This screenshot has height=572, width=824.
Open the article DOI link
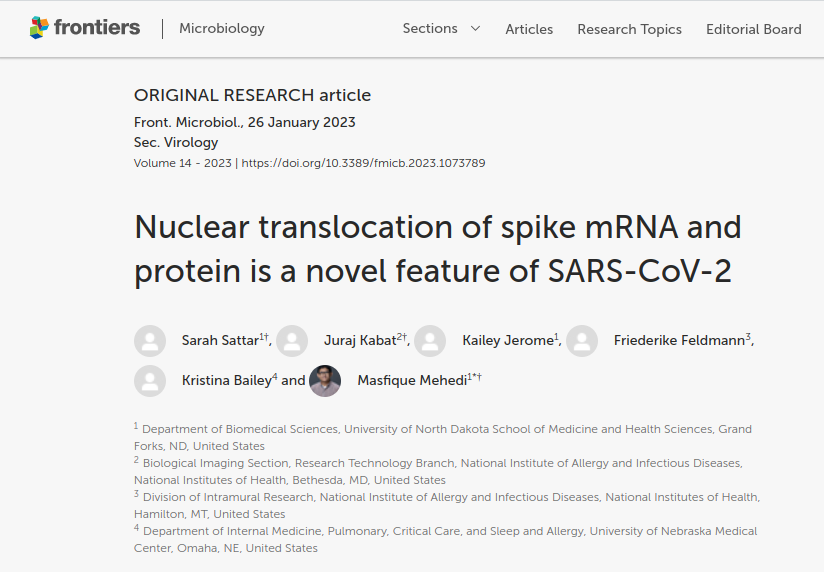[x=363, y=163]
